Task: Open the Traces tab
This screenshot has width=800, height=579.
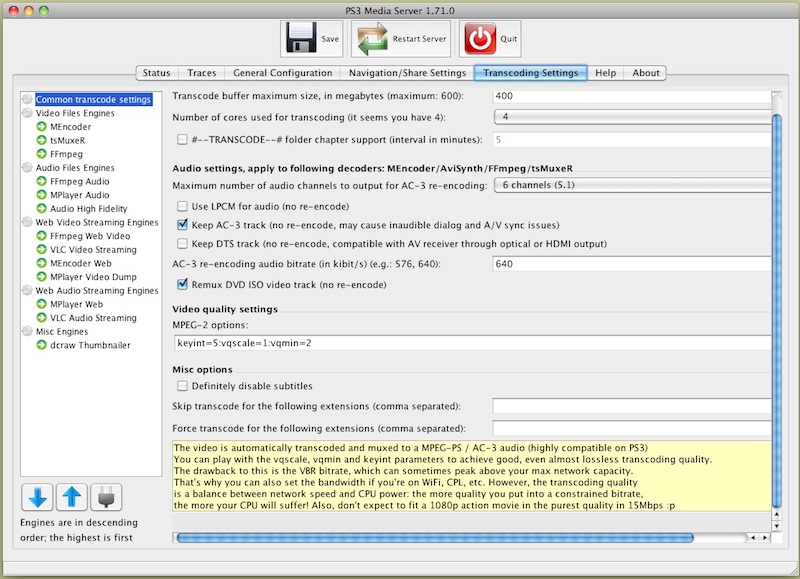Action: tap(201, 73)
